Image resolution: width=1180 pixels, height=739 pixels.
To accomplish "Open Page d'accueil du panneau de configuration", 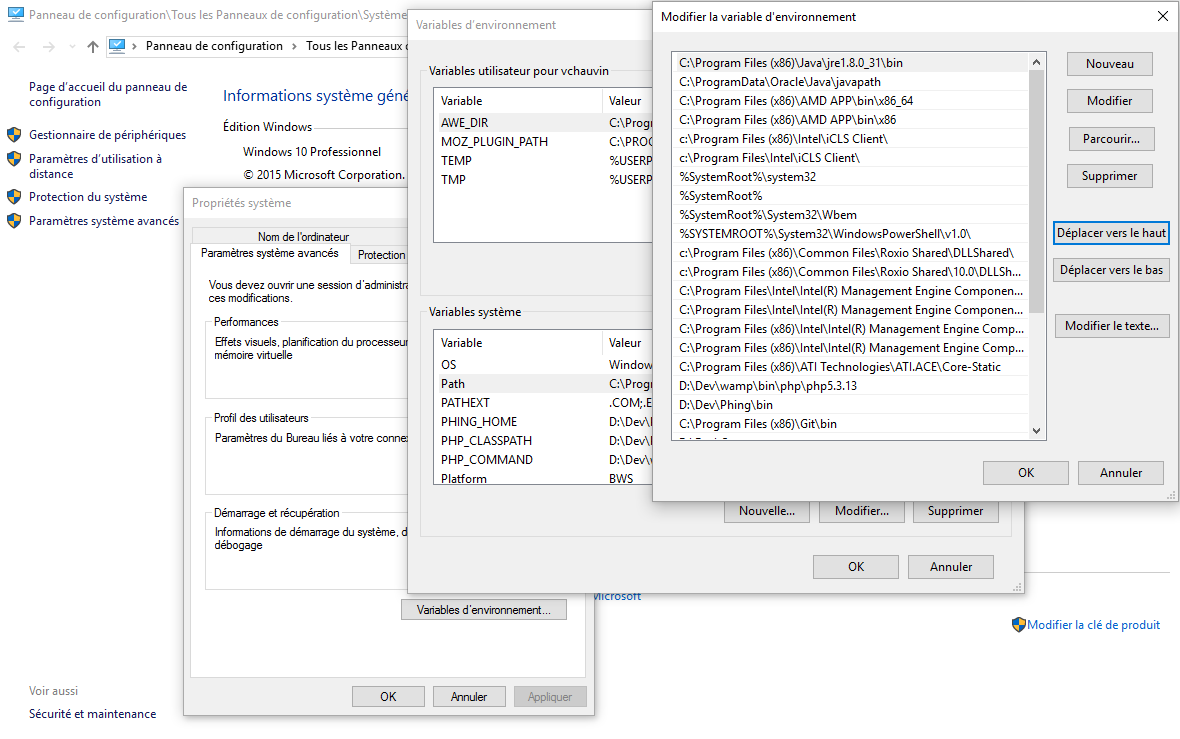I will (108, 95).
